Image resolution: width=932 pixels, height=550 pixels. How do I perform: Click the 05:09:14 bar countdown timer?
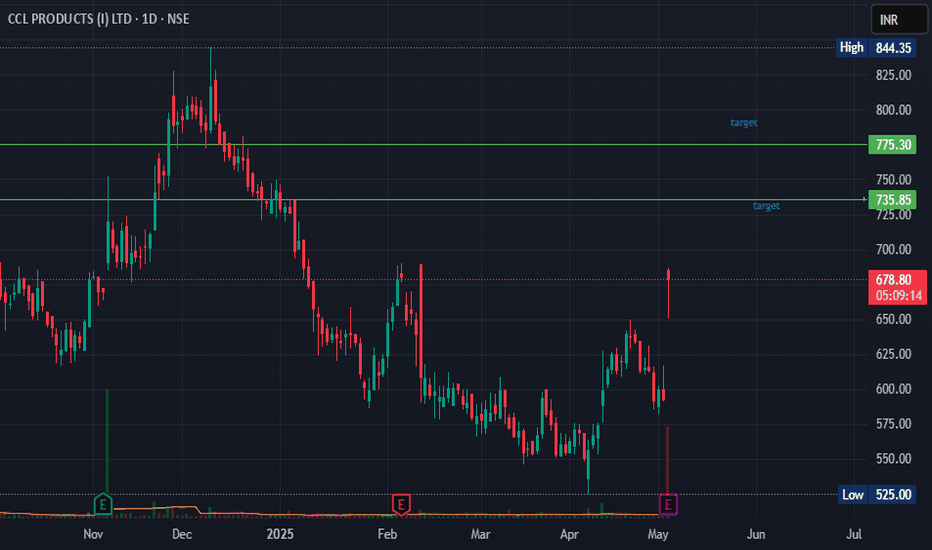(x=897, y=296)
